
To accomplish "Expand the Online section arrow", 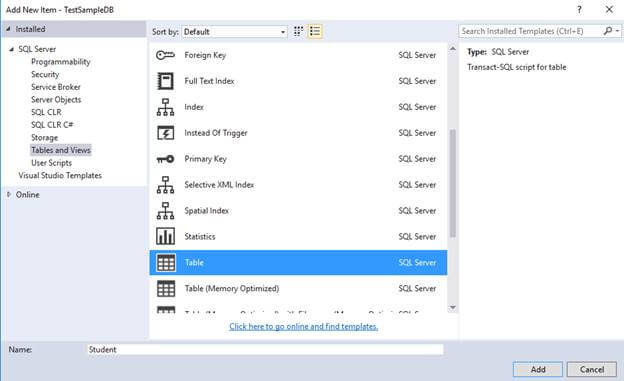I will (9, 194).
